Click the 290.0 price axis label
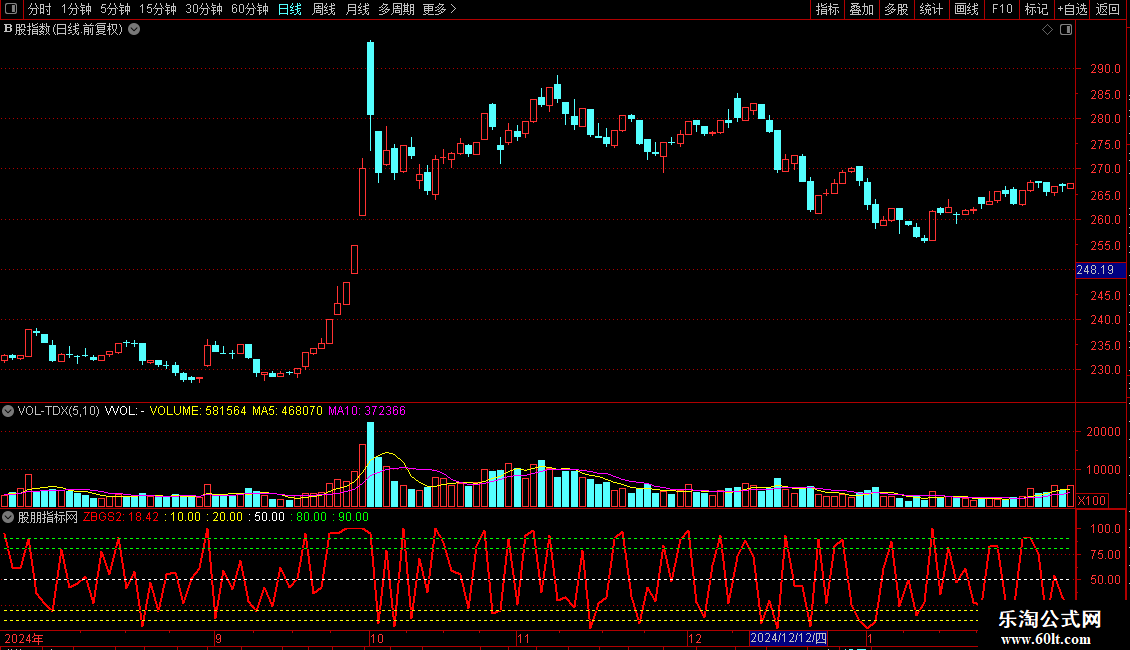Viewport: 1130px width, 650px height. tap(1105, 69)
